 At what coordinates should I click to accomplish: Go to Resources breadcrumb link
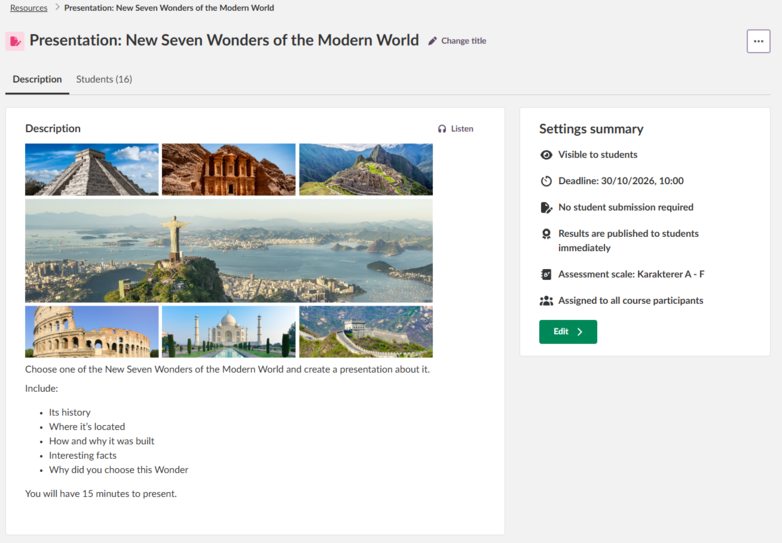point(28,8)
